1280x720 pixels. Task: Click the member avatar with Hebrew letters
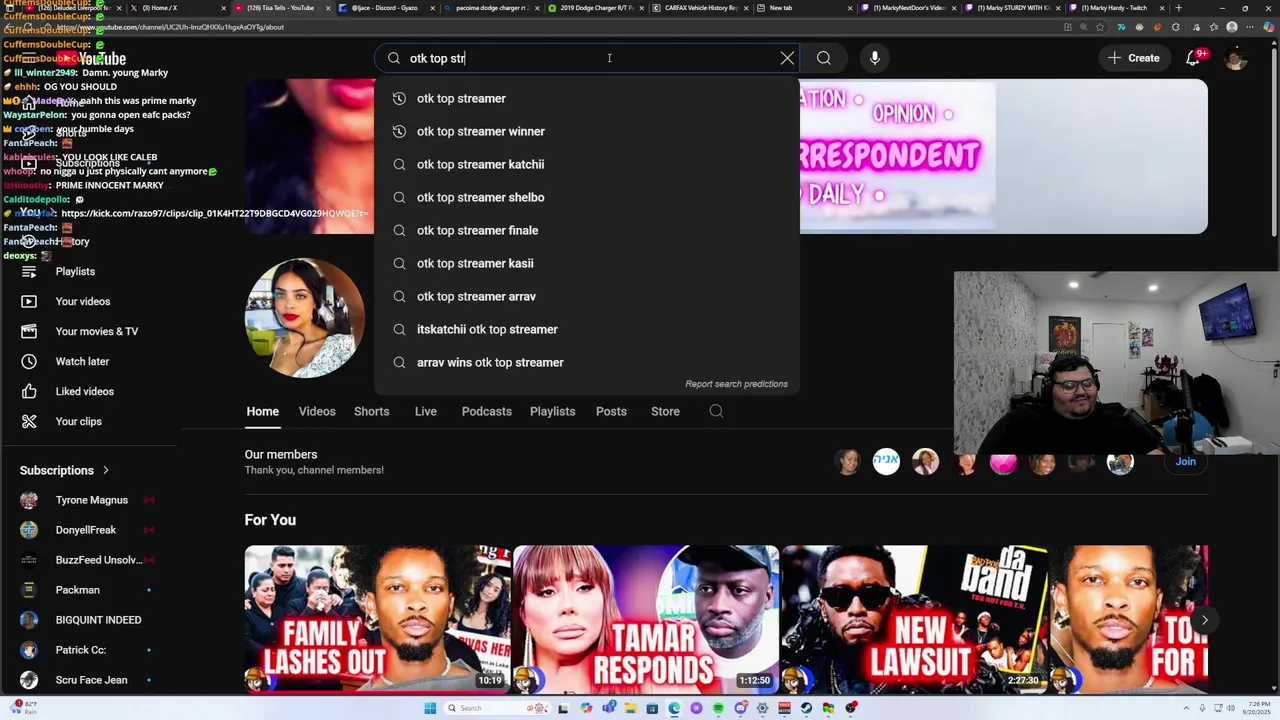click(886, 462)
